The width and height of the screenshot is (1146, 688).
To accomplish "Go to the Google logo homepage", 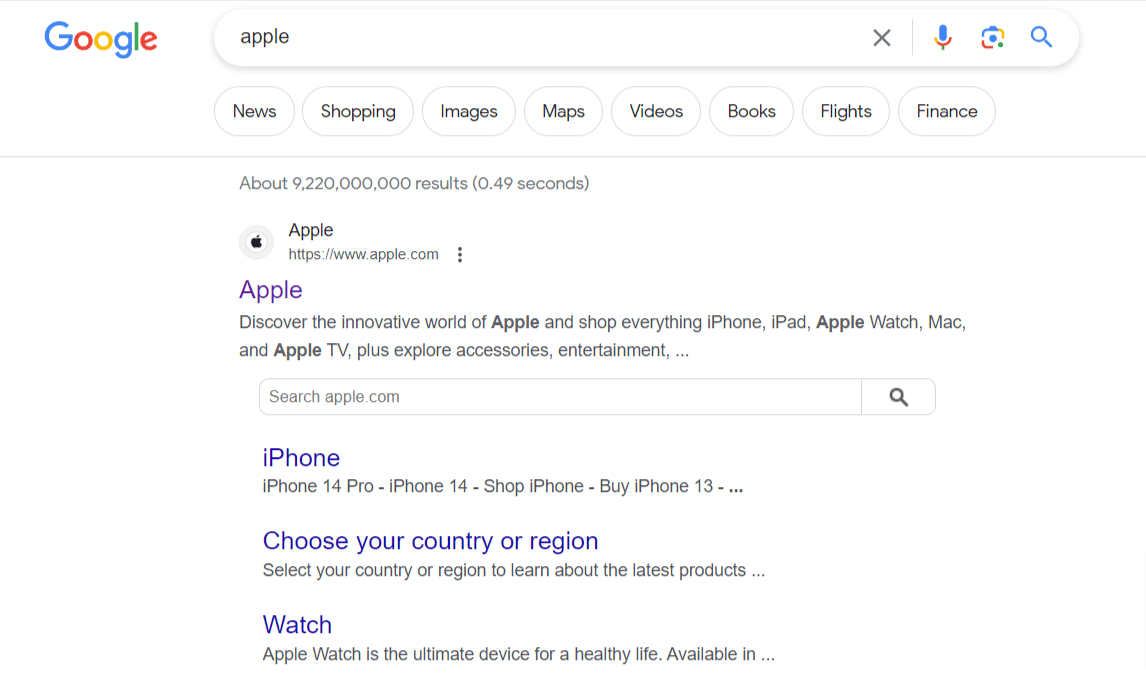I will coord(101,39).
